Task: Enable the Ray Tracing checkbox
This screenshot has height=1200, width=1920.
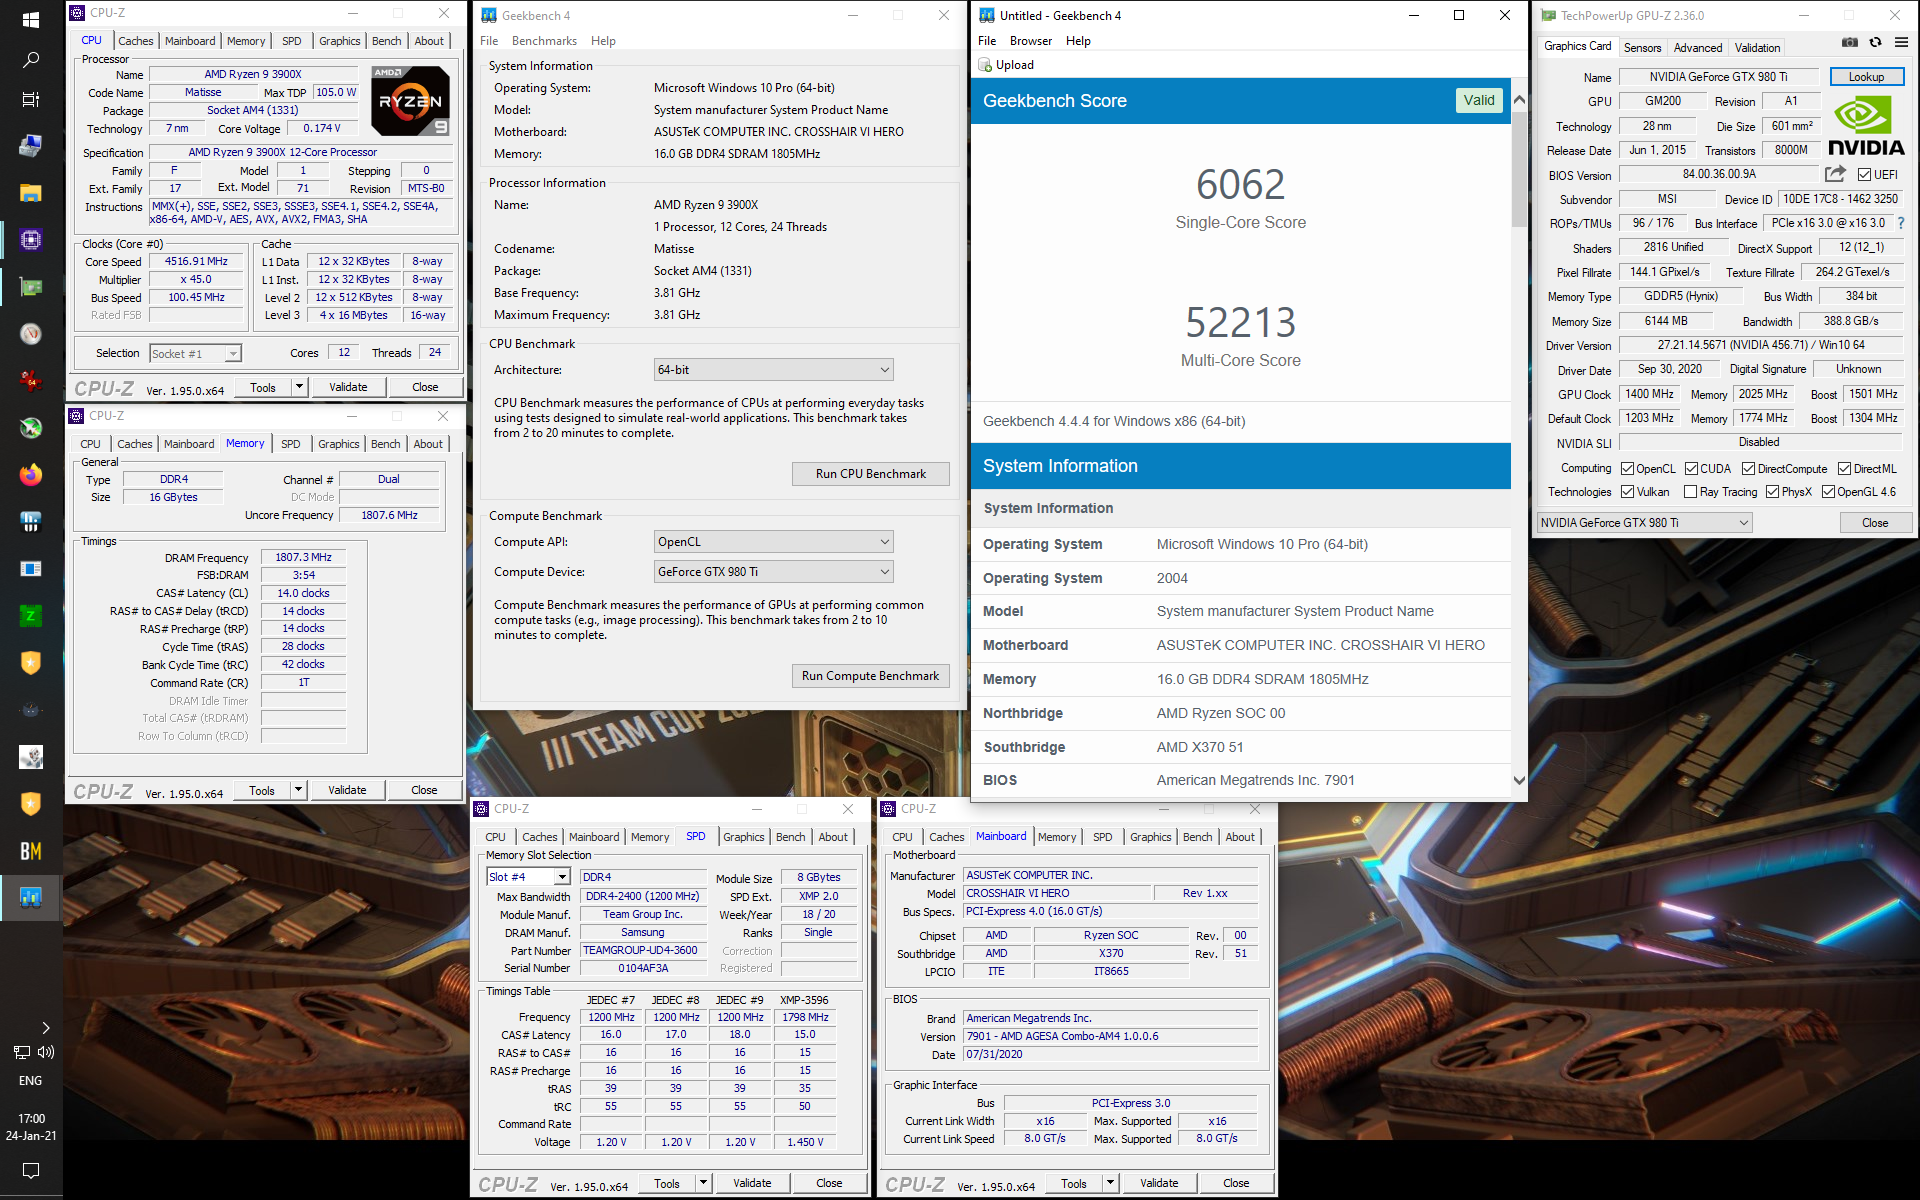Action: [1690, 492]
